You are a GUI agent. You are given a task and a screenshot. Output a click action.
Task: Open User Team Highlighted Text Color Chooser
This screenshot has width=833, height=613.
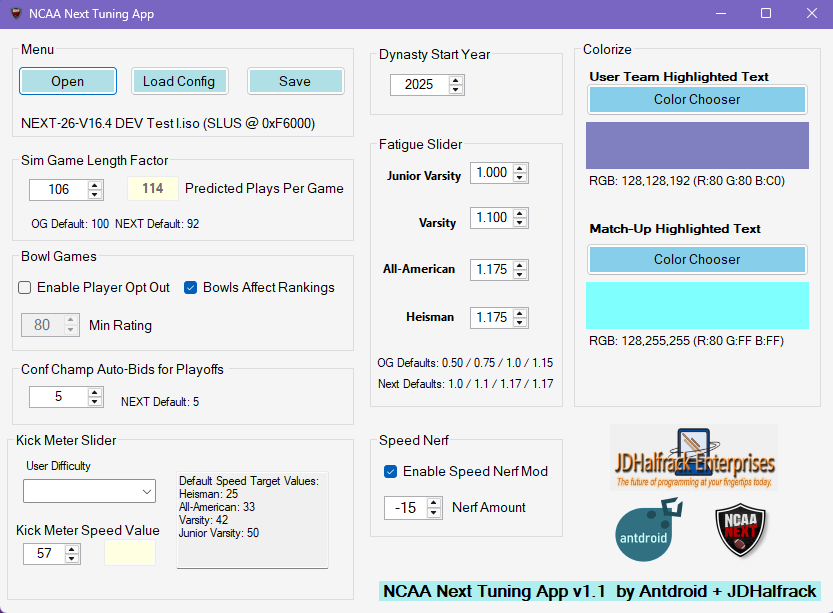coord(697,99)
